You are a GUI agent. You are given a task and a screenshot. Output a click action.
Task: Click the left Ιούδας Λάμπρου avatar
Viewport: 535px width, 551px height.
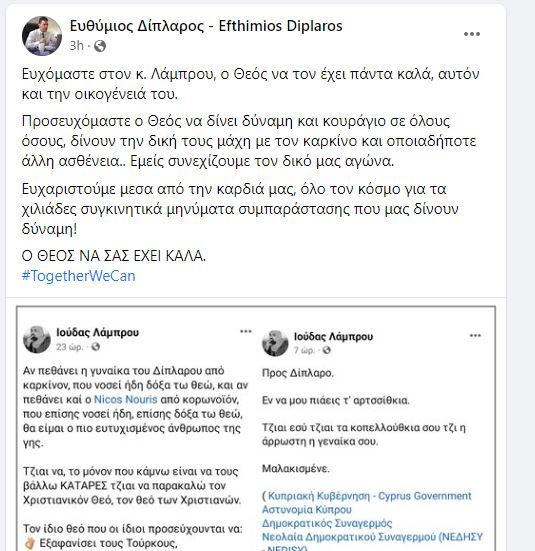[37, 339]
